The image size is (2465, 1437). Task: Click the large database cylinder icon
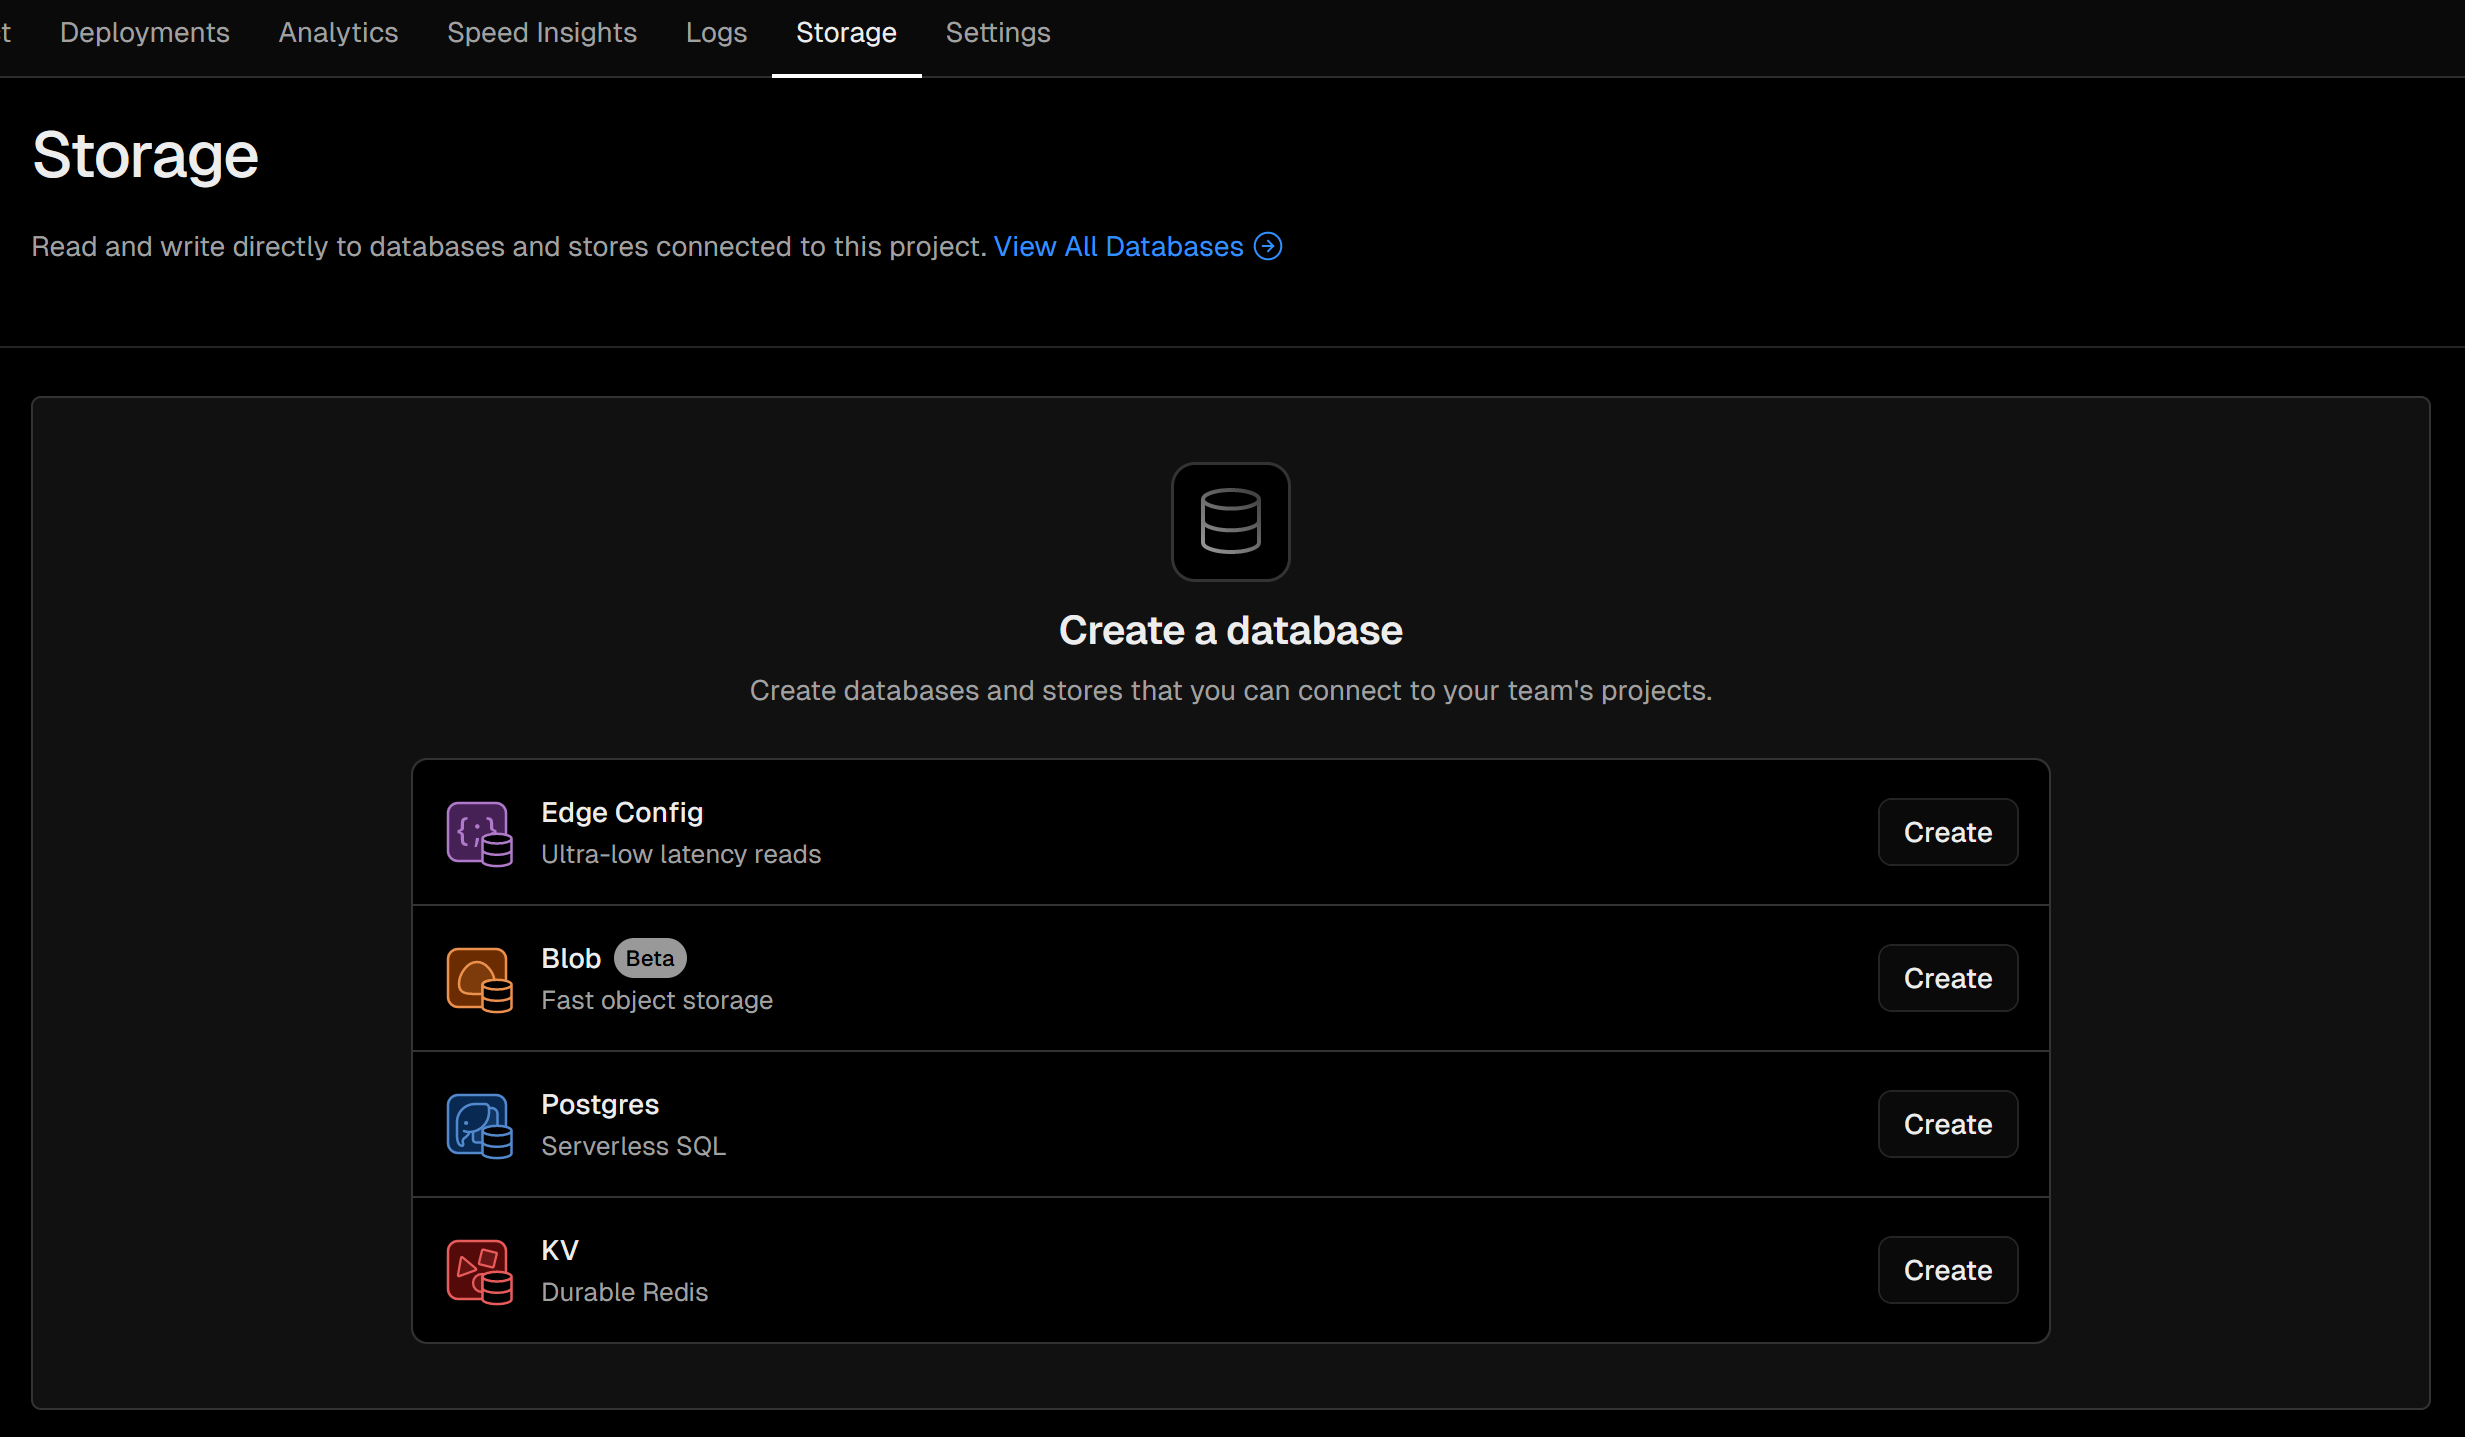[x=1230, y=521]
